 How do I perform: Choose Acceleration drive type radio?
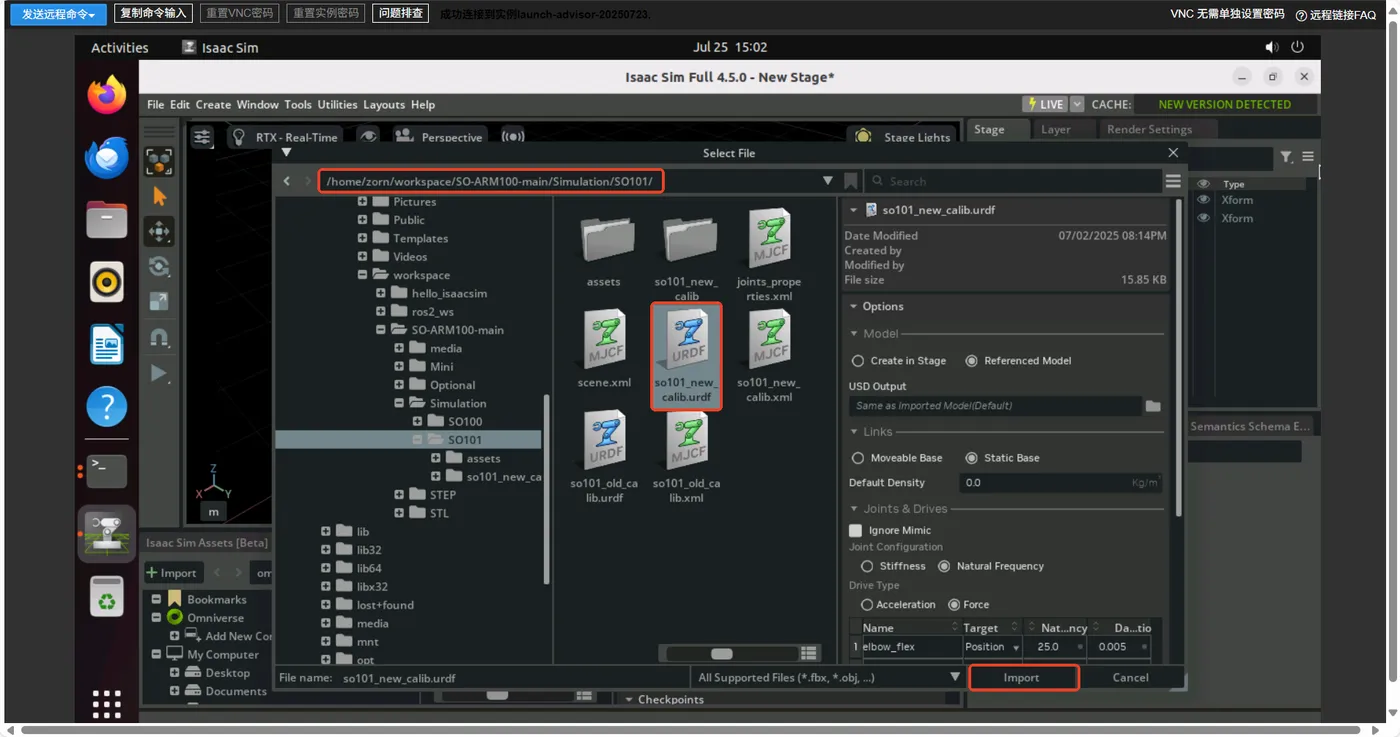click(x=867, y=605)
